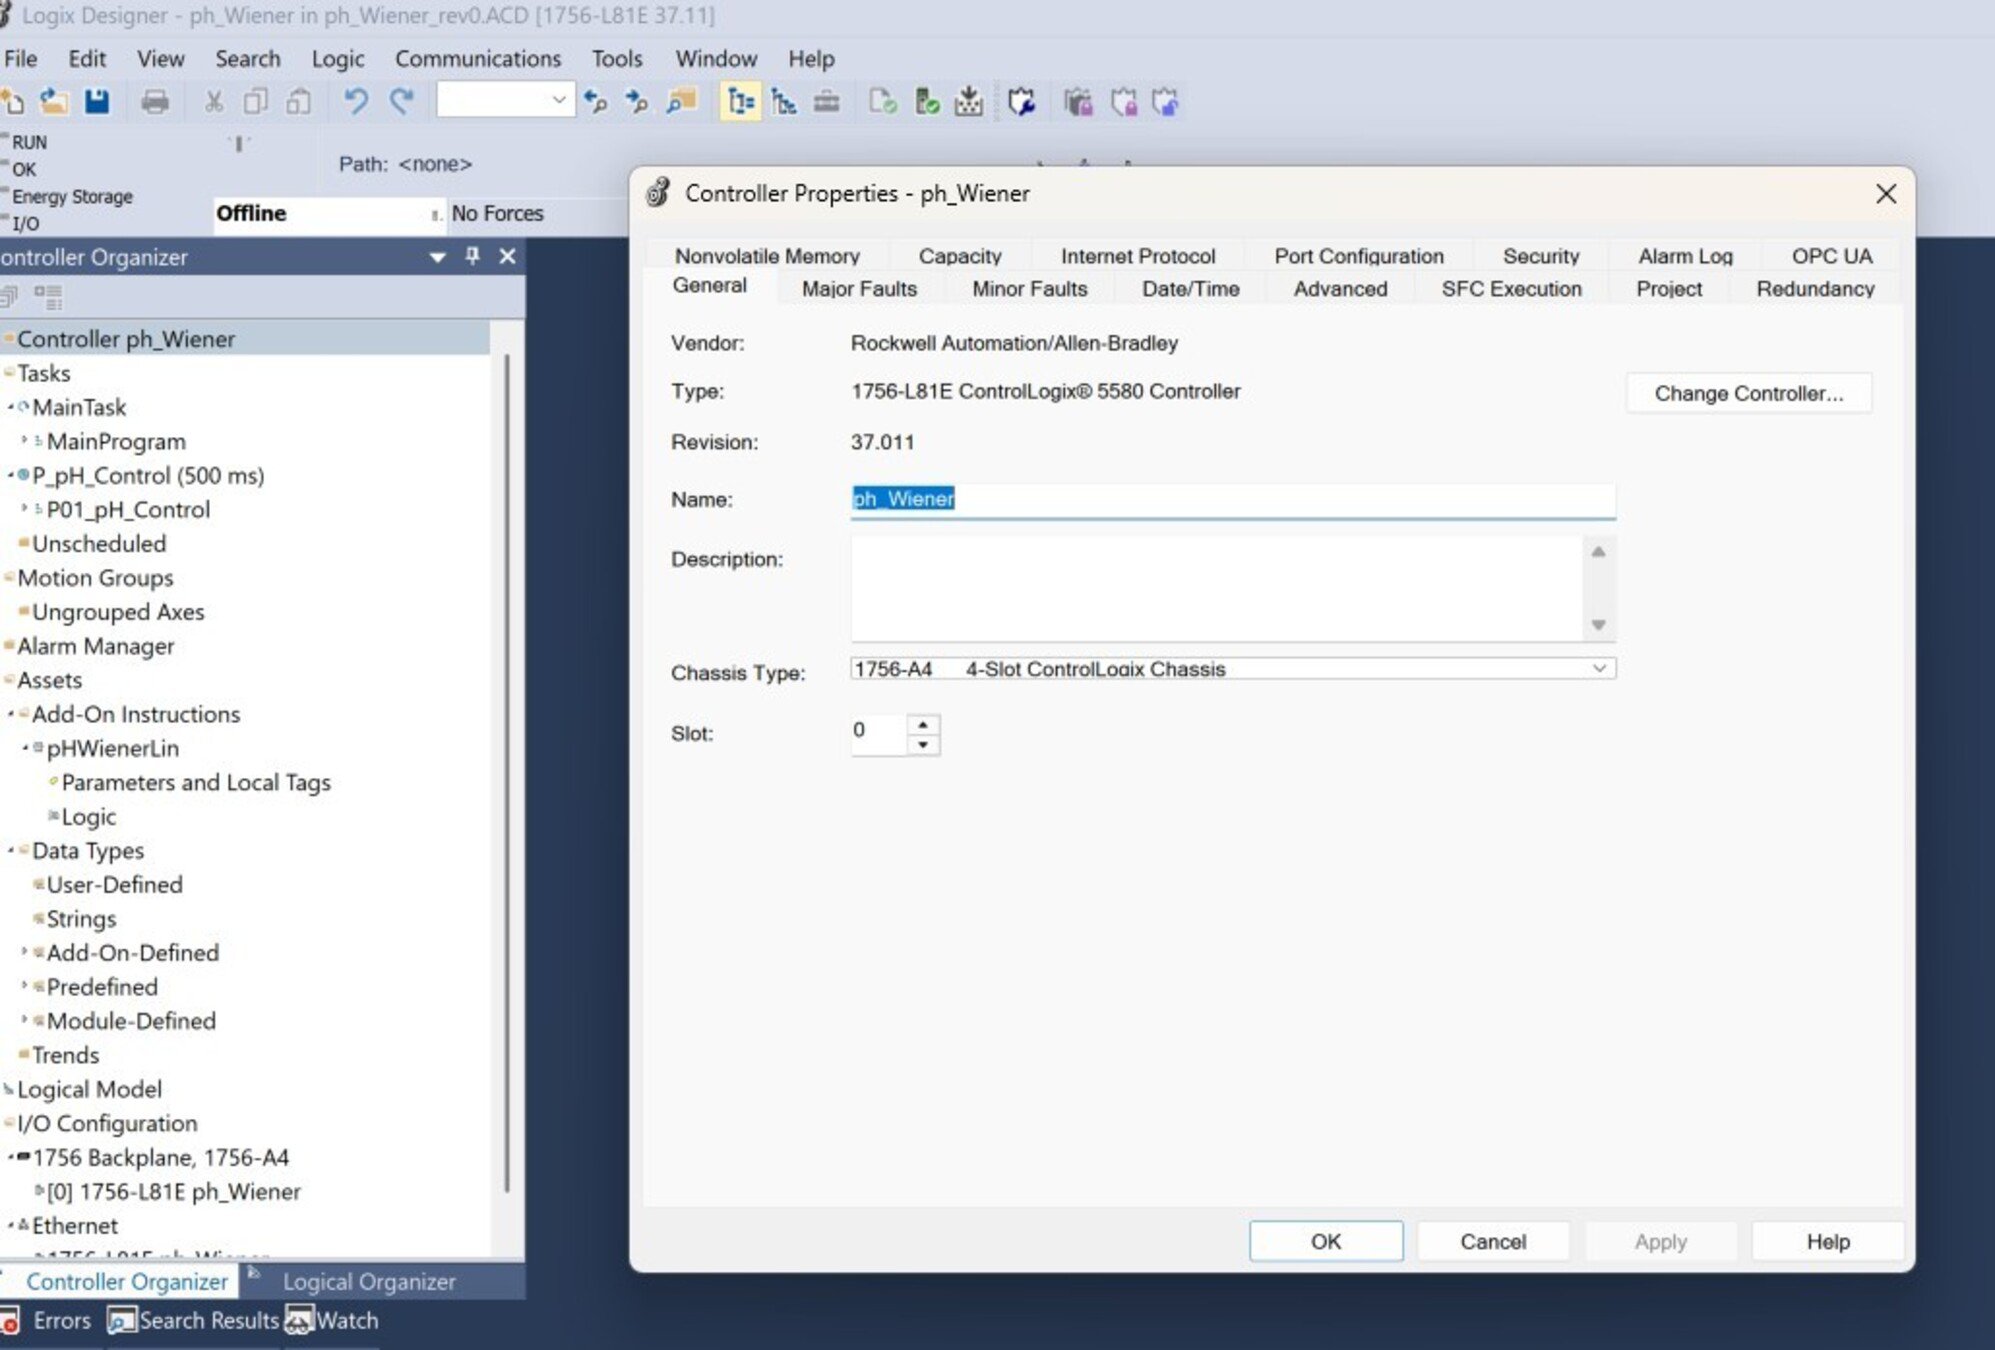Image resolution: width=1995 pixels, height=1350 pixels.
Task: Undo the last action
Action: 356,102
